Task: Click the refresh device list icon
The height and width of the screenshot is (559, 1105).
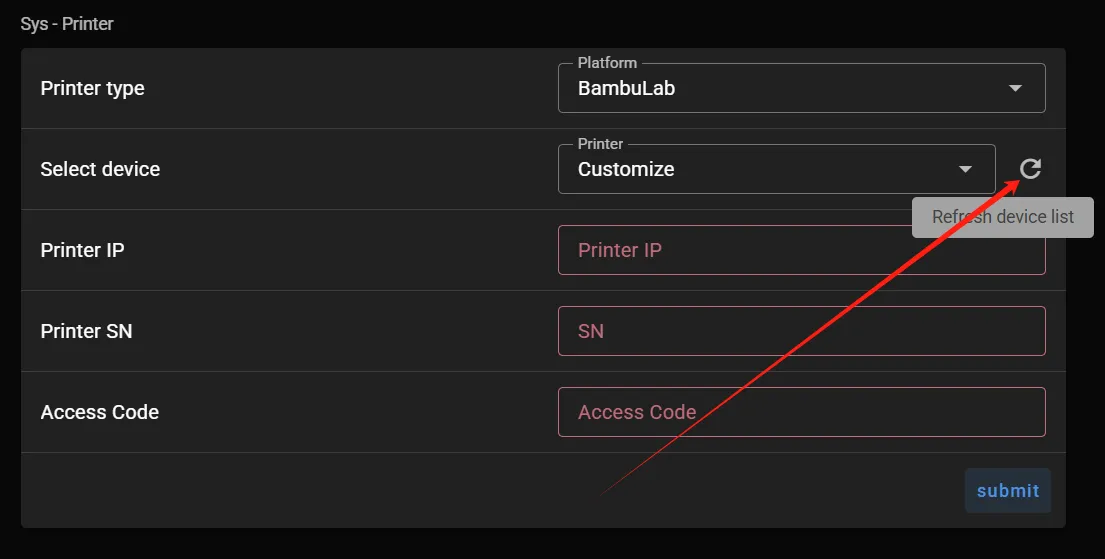Action: click(1030, 169)
